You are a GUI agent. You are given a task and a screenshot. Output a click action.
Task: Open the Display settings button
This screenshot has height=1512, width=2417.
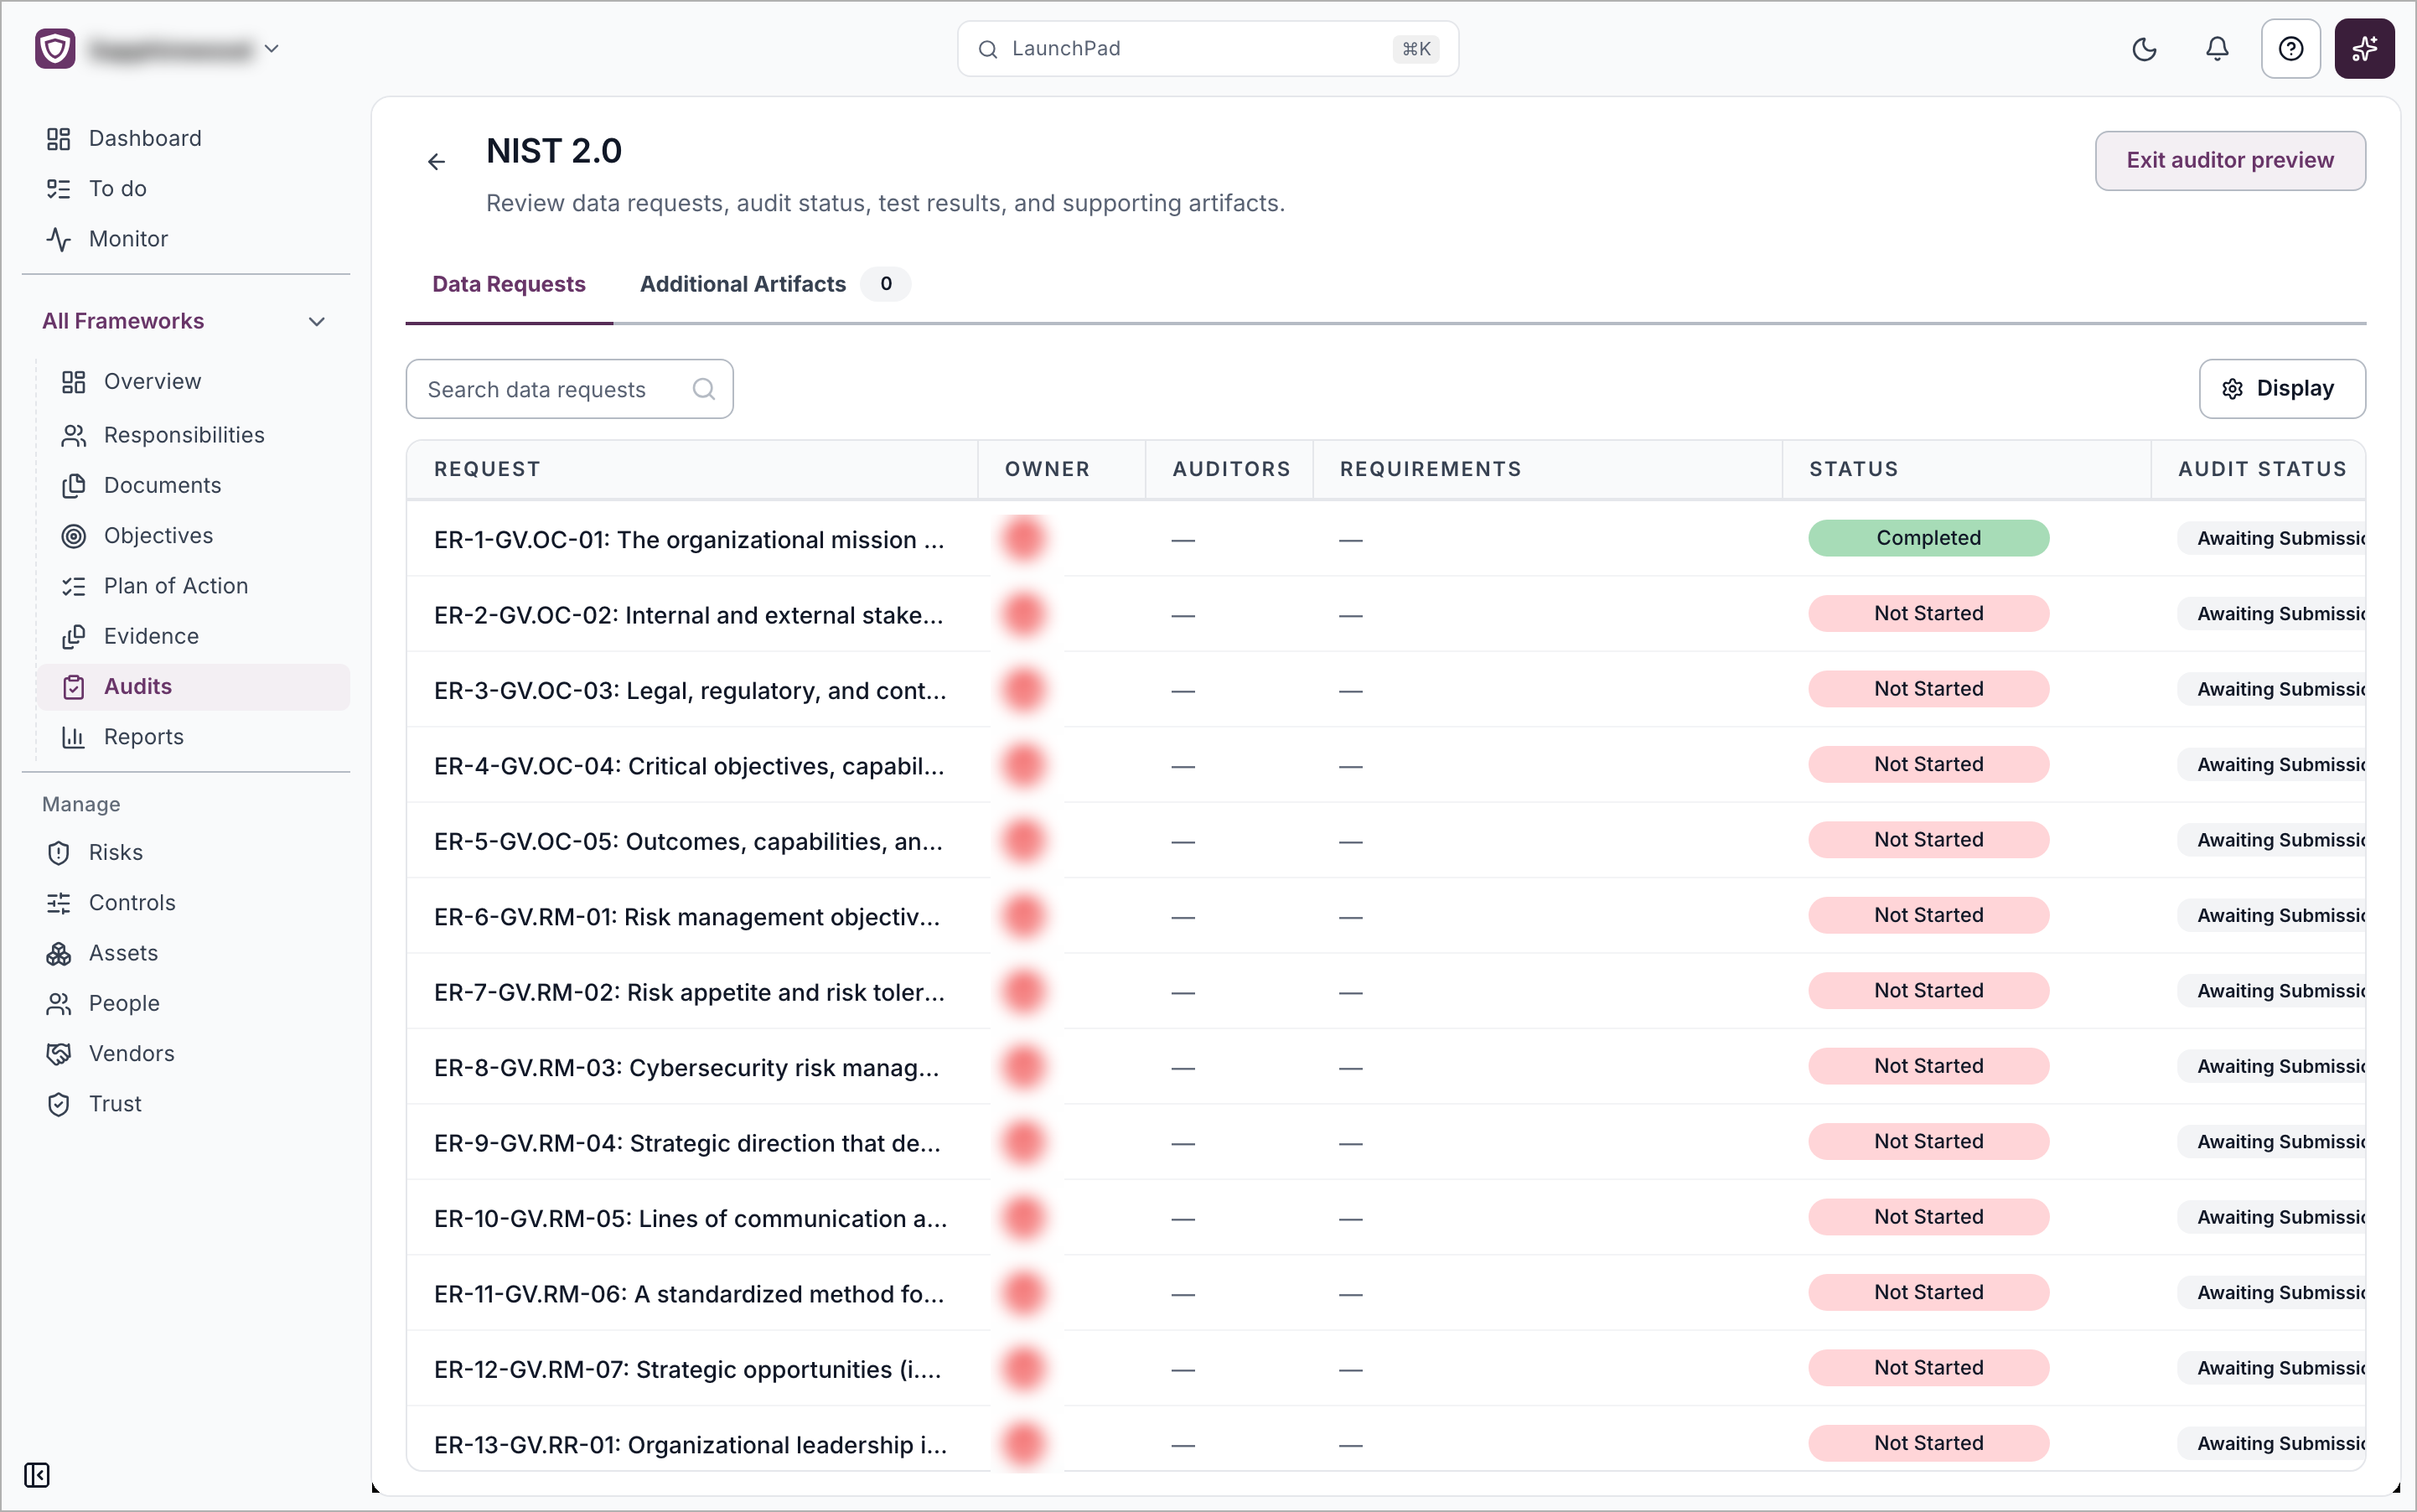(2281, 388)
